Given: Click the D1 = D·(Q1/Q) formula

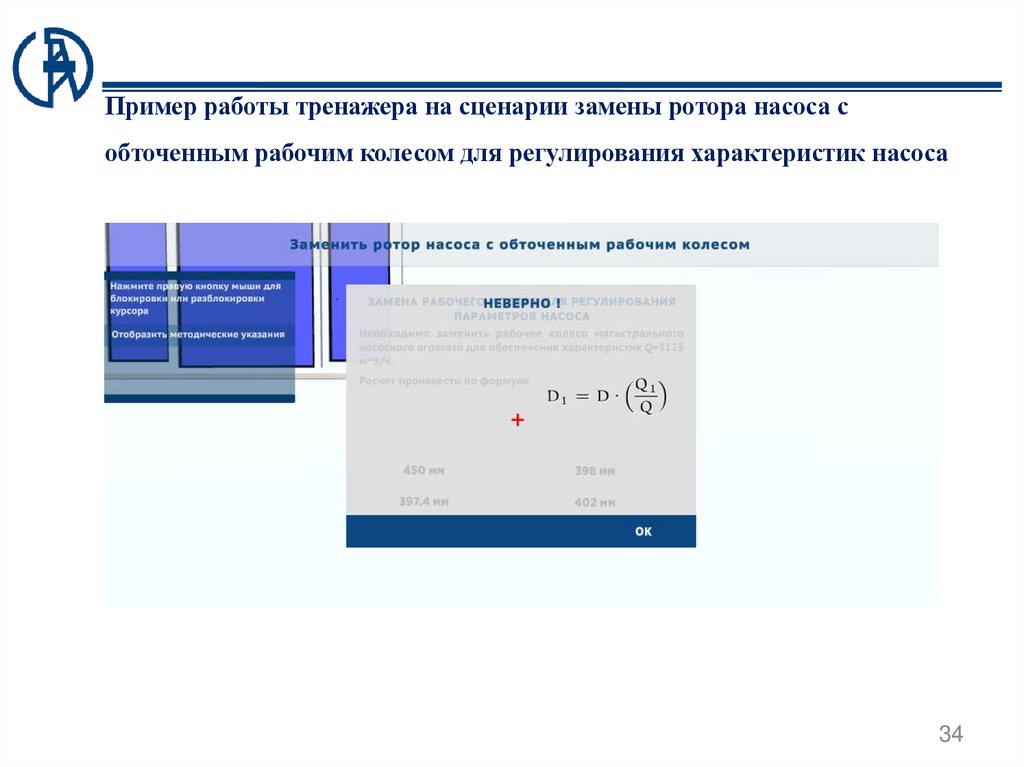Looking at the screenshot, I should 607,396.
